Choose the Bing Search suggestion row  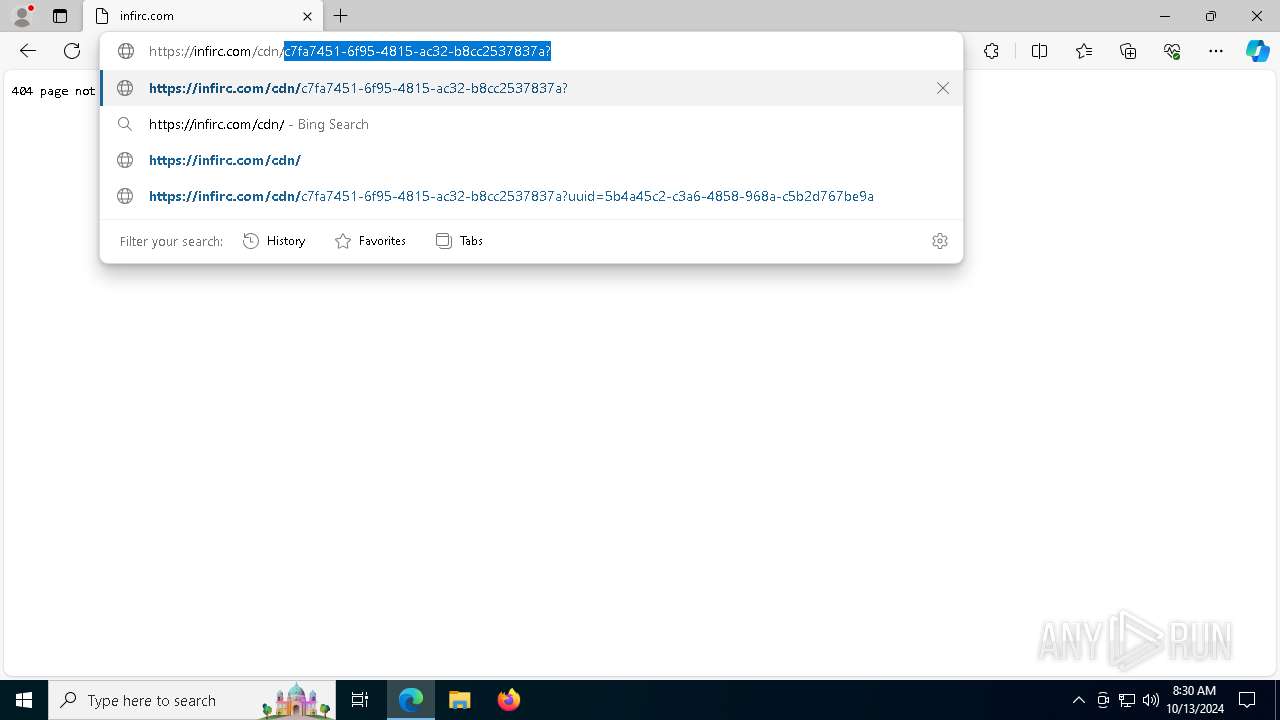[x=531, y=124]
